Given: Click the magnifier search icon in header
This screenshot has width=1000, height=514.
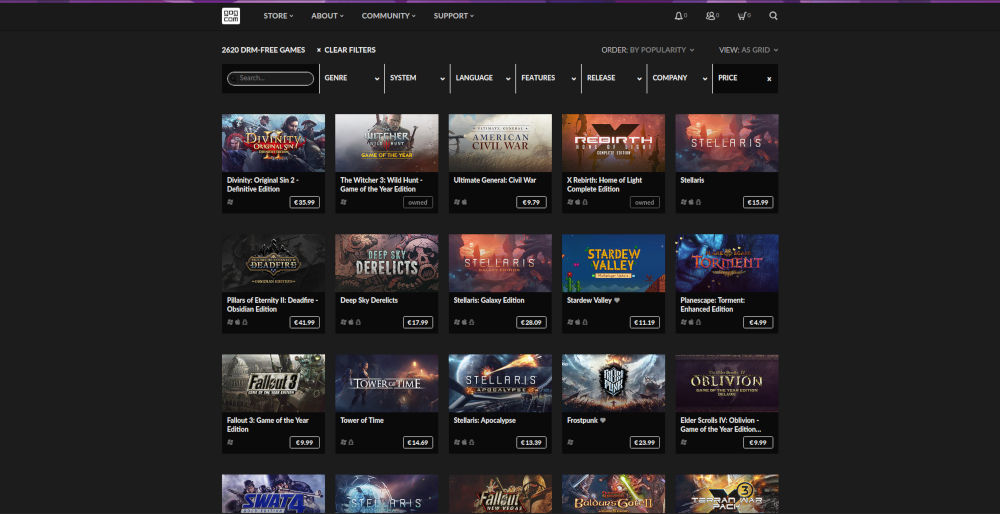Looking at the screenshot, I should [773, 16].
